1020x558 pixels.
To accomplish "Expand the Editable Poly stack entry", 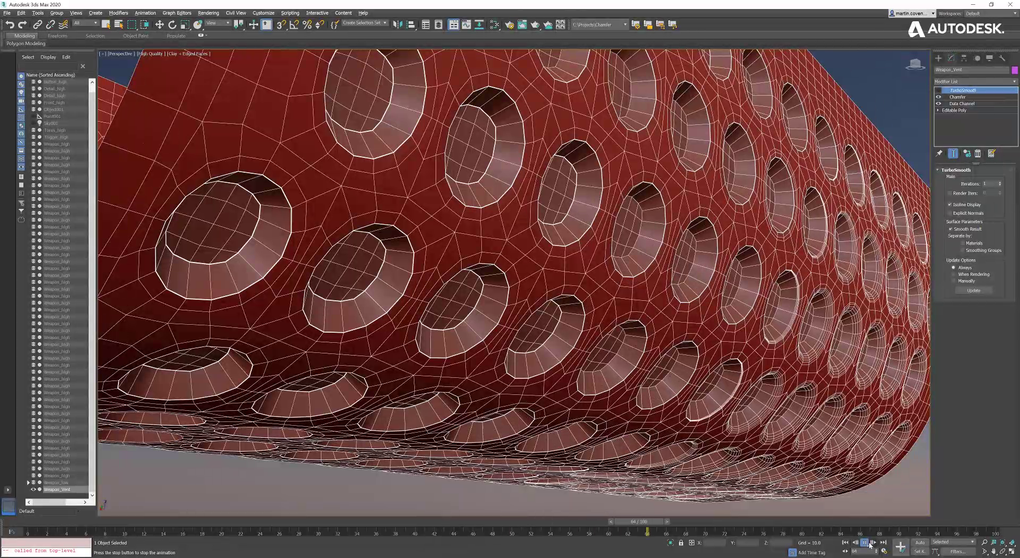I will pos(938,110).
